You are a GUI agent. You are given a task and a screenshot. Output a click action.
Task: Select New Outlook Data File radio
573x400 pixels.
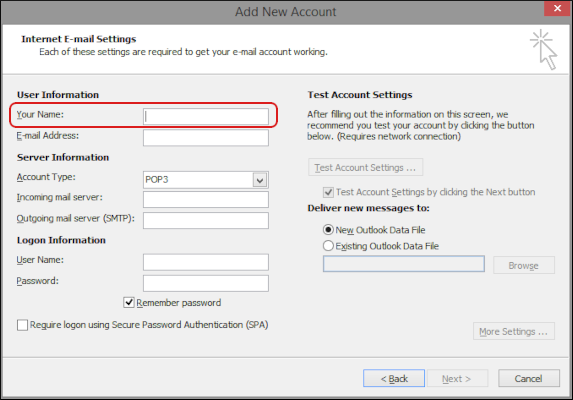(x=328, y=230)
